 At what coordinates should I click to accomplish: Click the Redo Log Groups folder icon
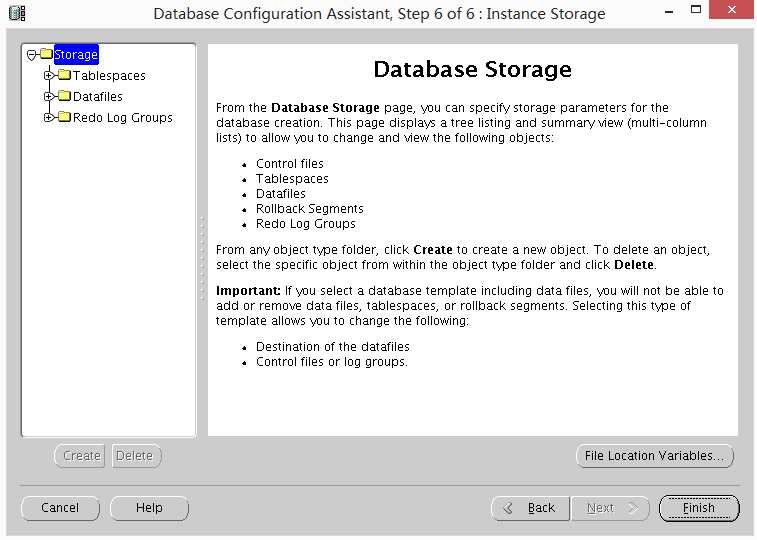(x=65, y=117)
